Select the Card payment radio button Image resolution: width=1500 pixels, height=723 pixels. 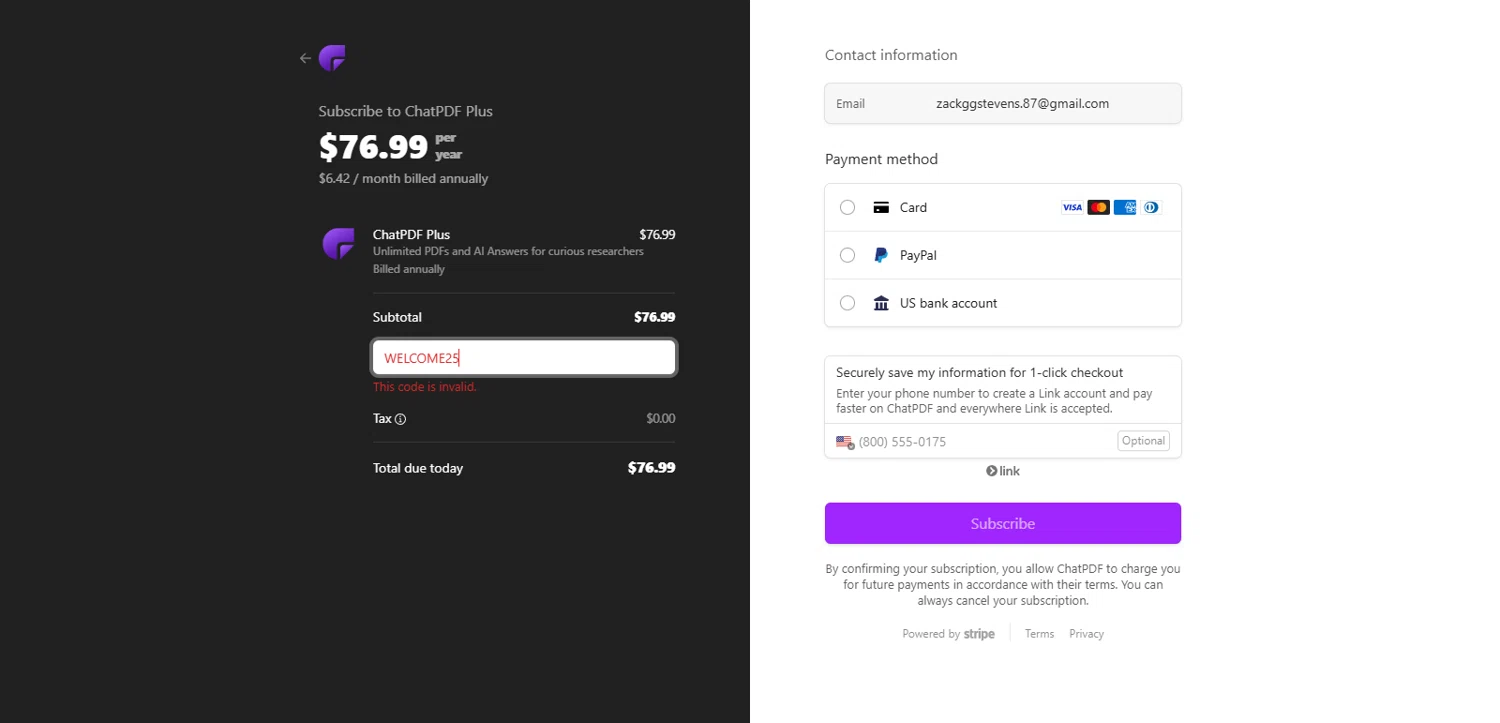pos(848,207)
